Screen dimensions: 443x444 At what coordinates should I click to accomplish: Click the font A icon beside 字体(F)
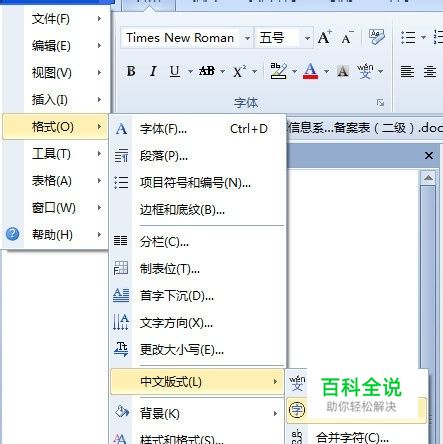point(121,129)
